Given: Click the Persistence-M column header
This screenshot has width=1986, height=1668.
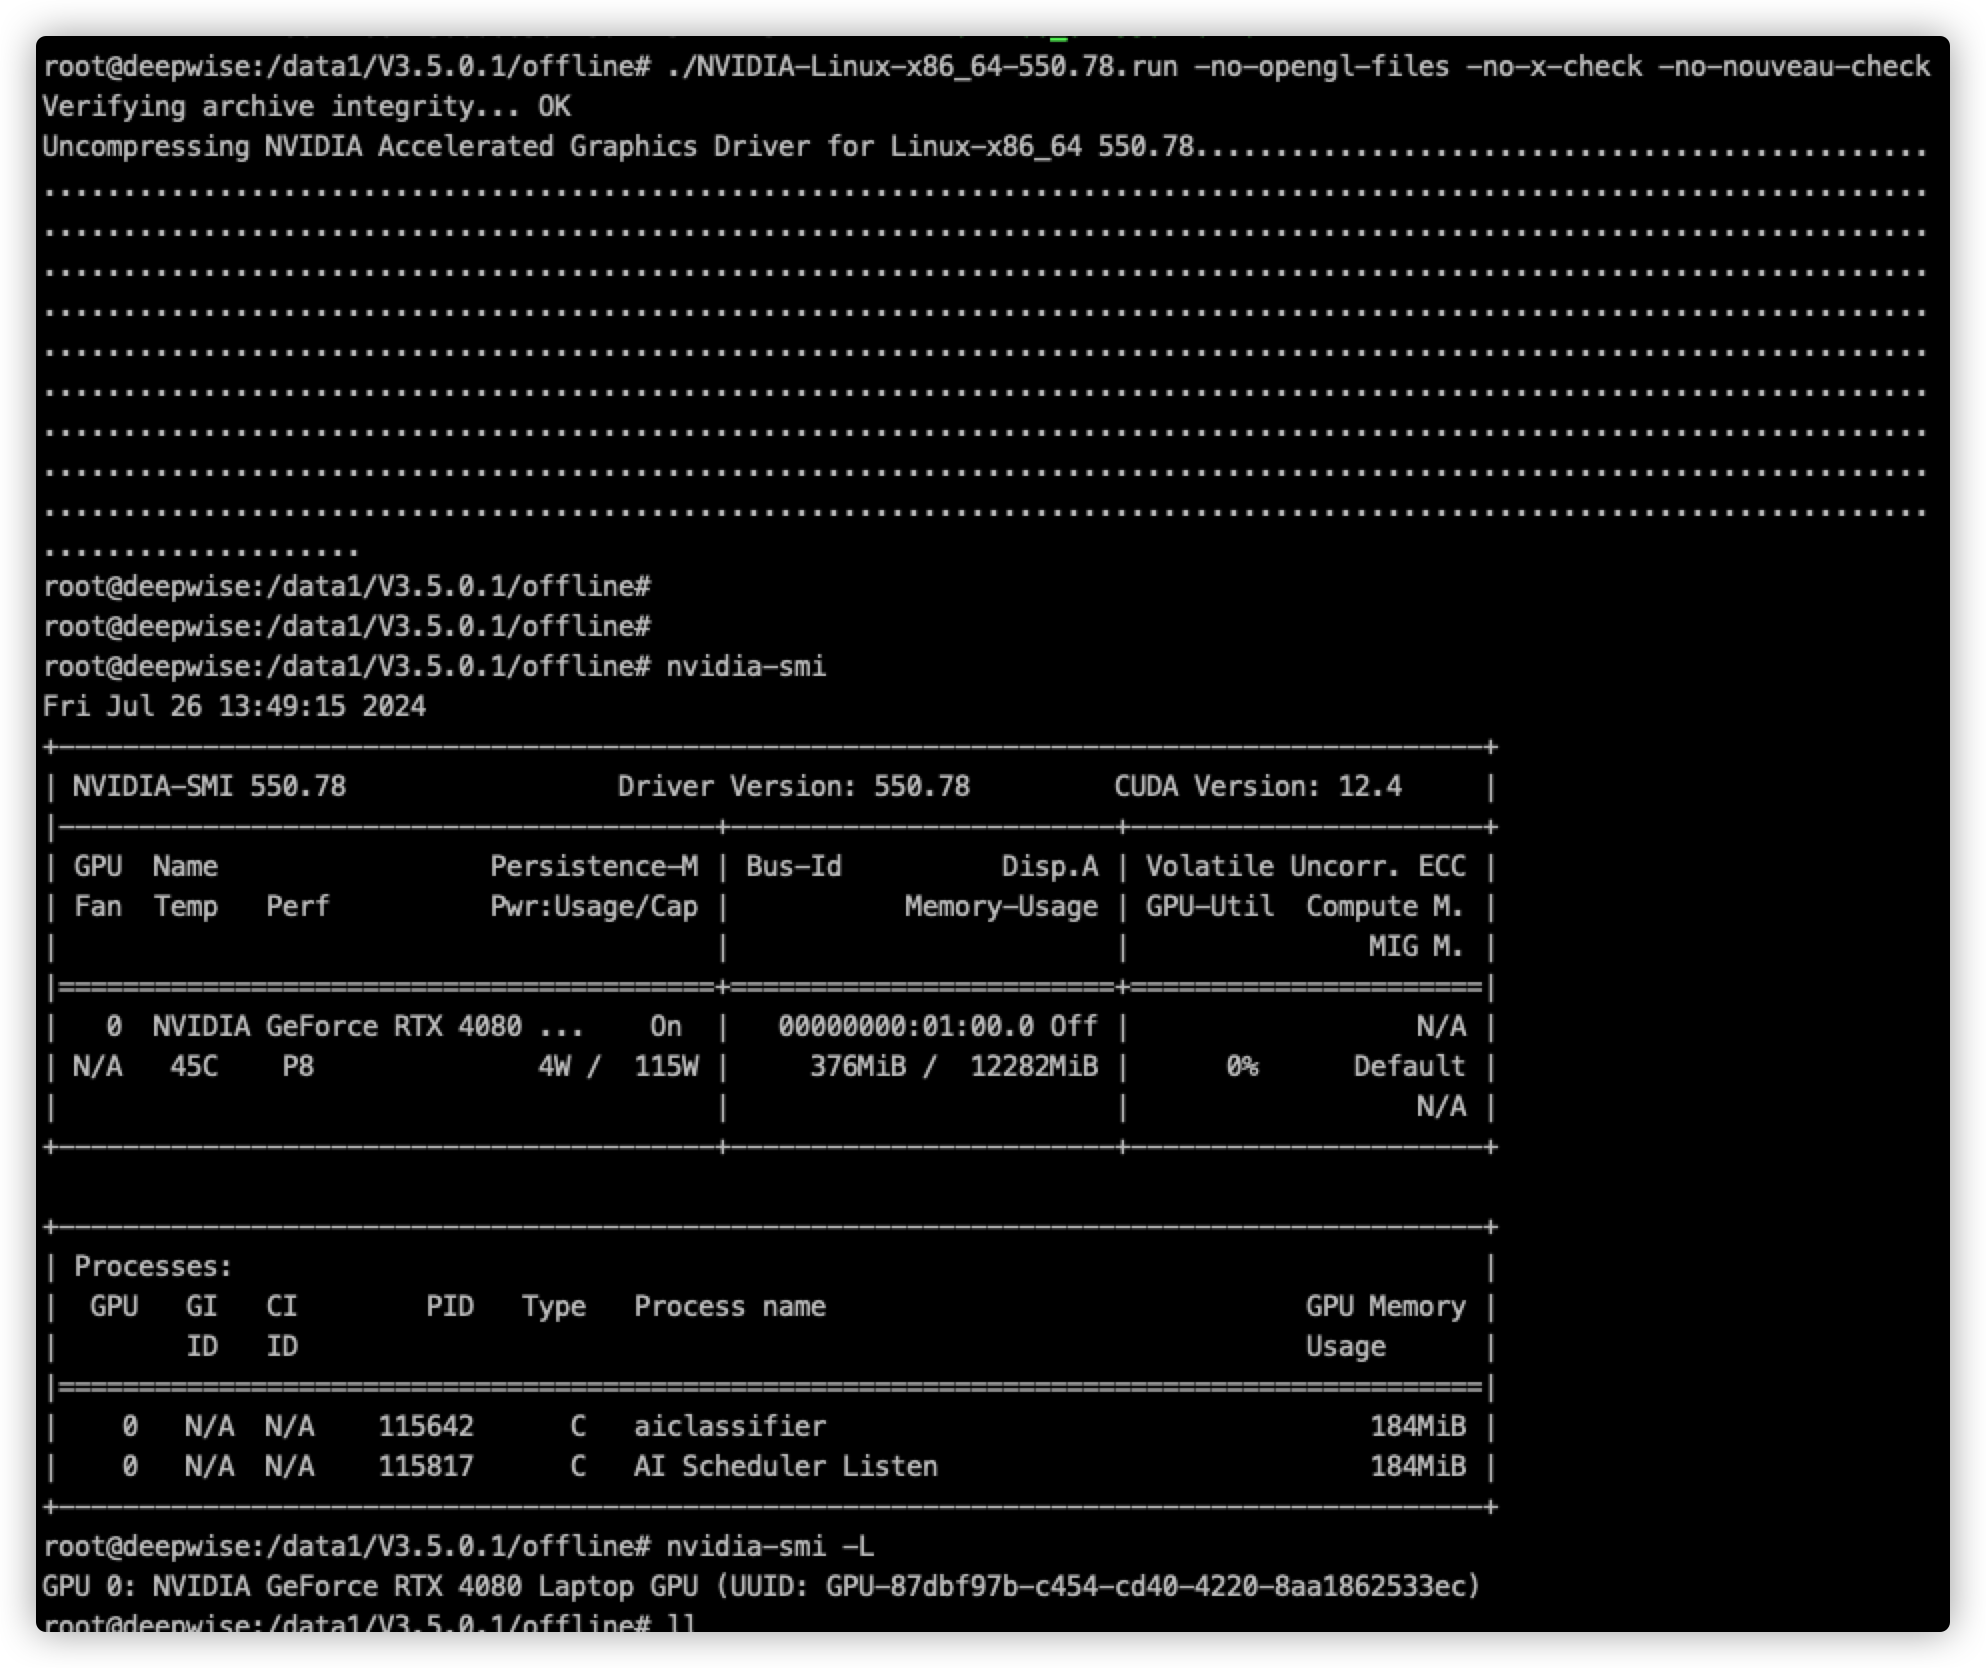Looking at the screenshot, I should pos(593,866).
